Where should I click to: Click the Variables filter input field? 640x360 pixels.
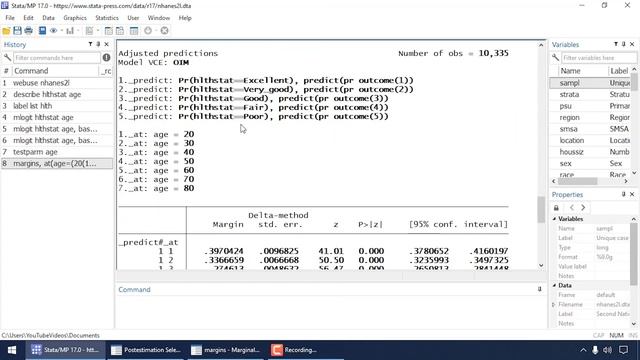[598, 58]
